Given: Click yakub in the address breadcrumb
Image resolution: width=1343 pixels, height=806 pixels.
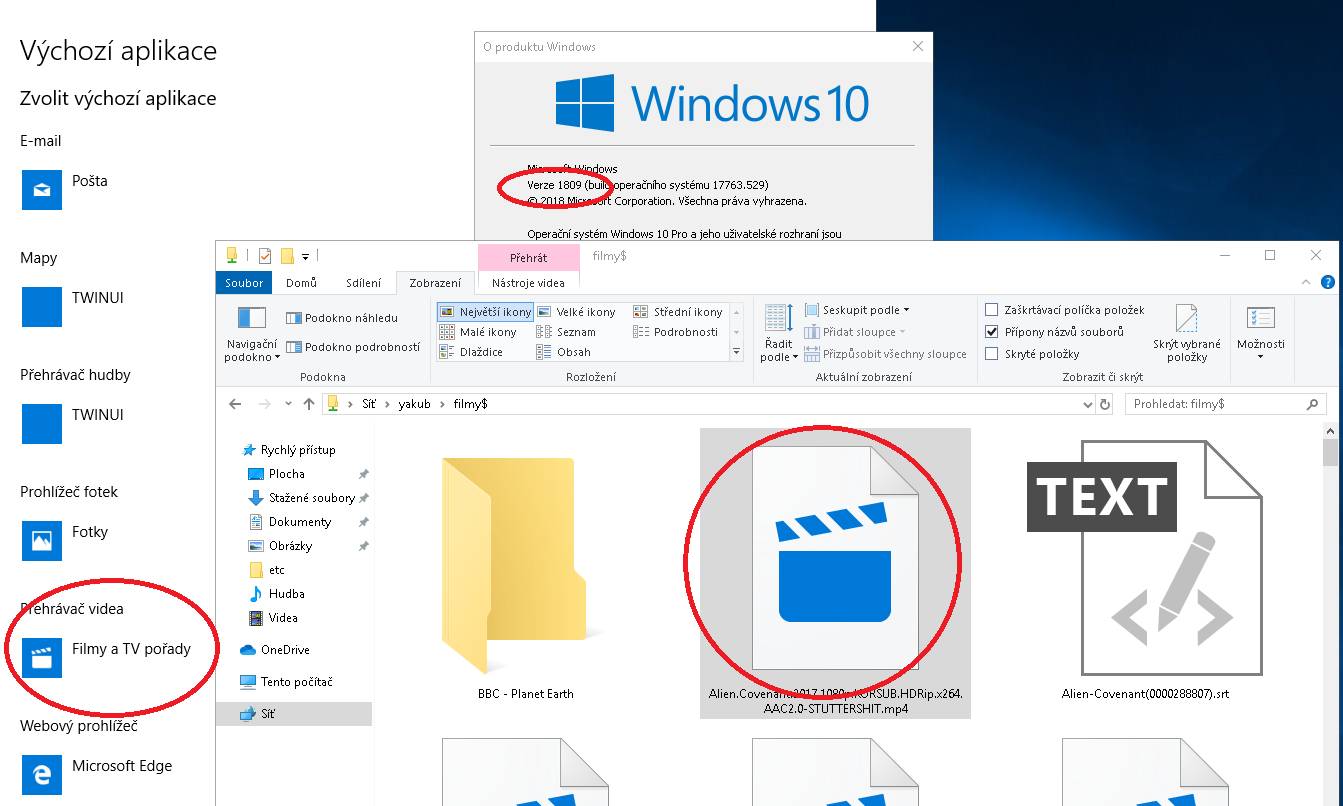Looking at the screenshot, I should tap(414, 405).
